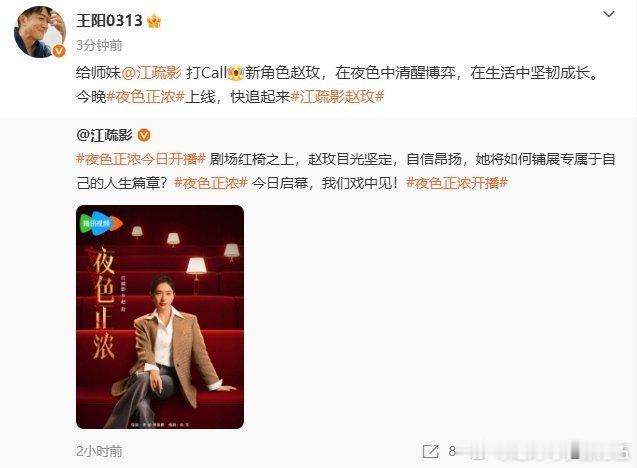Open the @江疏影 mention in post text

[x=151, y=73]
